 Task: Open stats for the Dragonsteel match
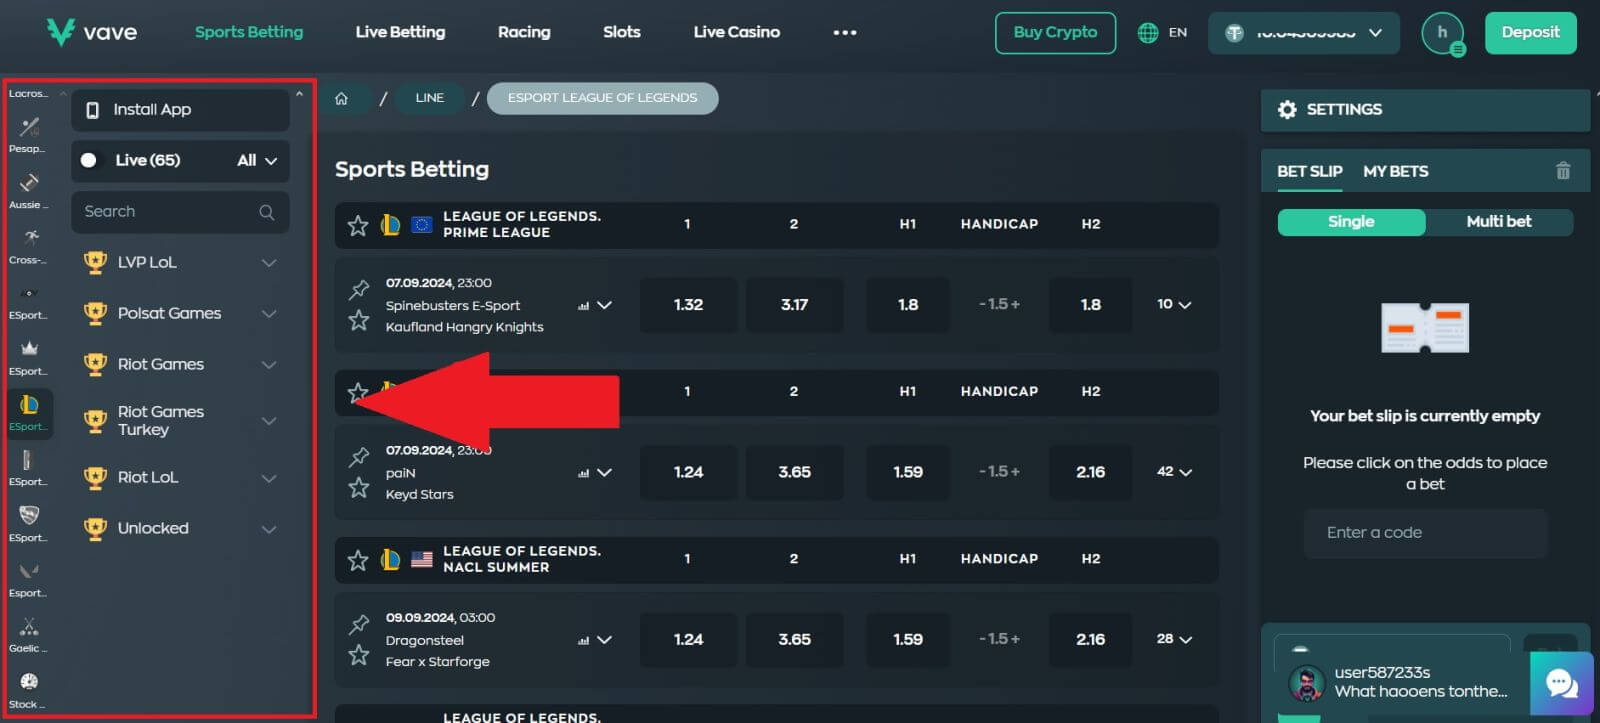(x=583, y=640)
